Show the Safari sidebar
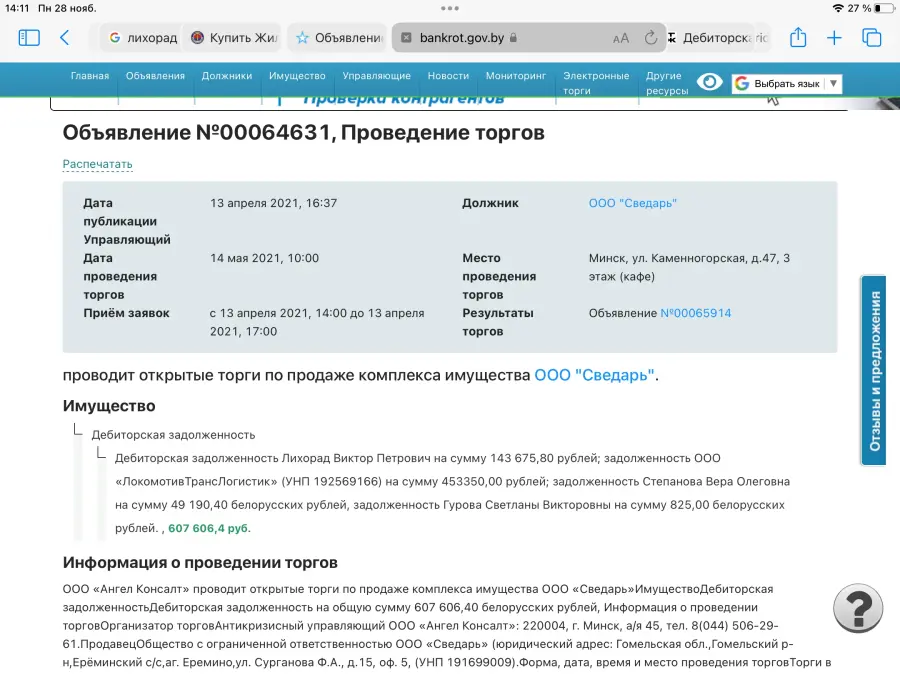The width and height of the screenshot is (900, 675). 29,38
